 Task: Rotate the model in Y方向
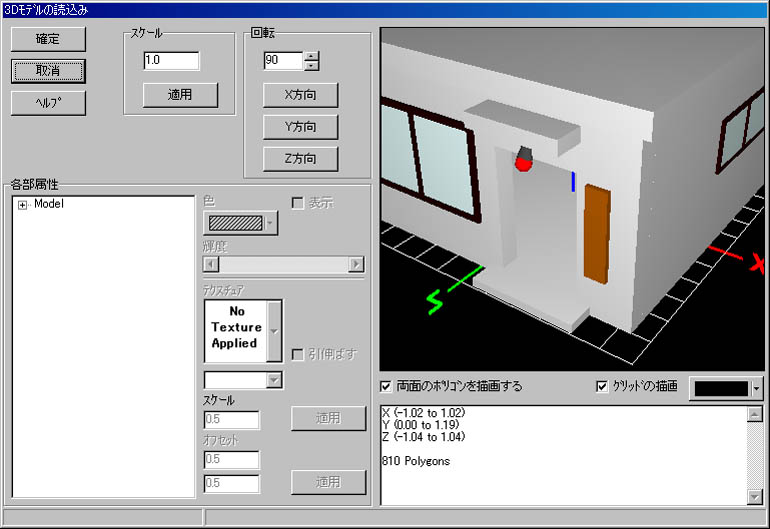point(301,127)
